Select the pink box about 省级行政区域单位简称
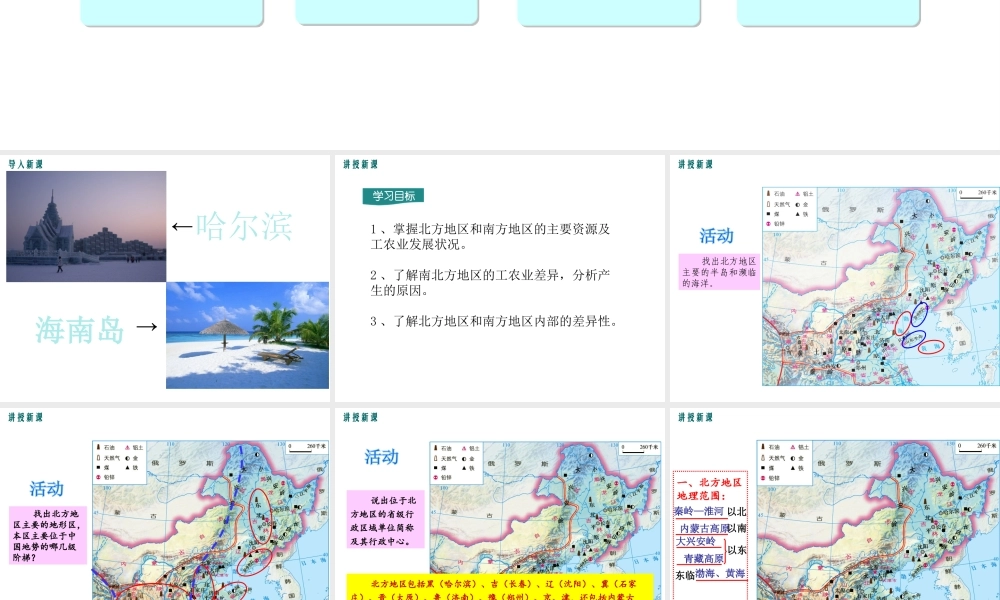 click(385, 519)
